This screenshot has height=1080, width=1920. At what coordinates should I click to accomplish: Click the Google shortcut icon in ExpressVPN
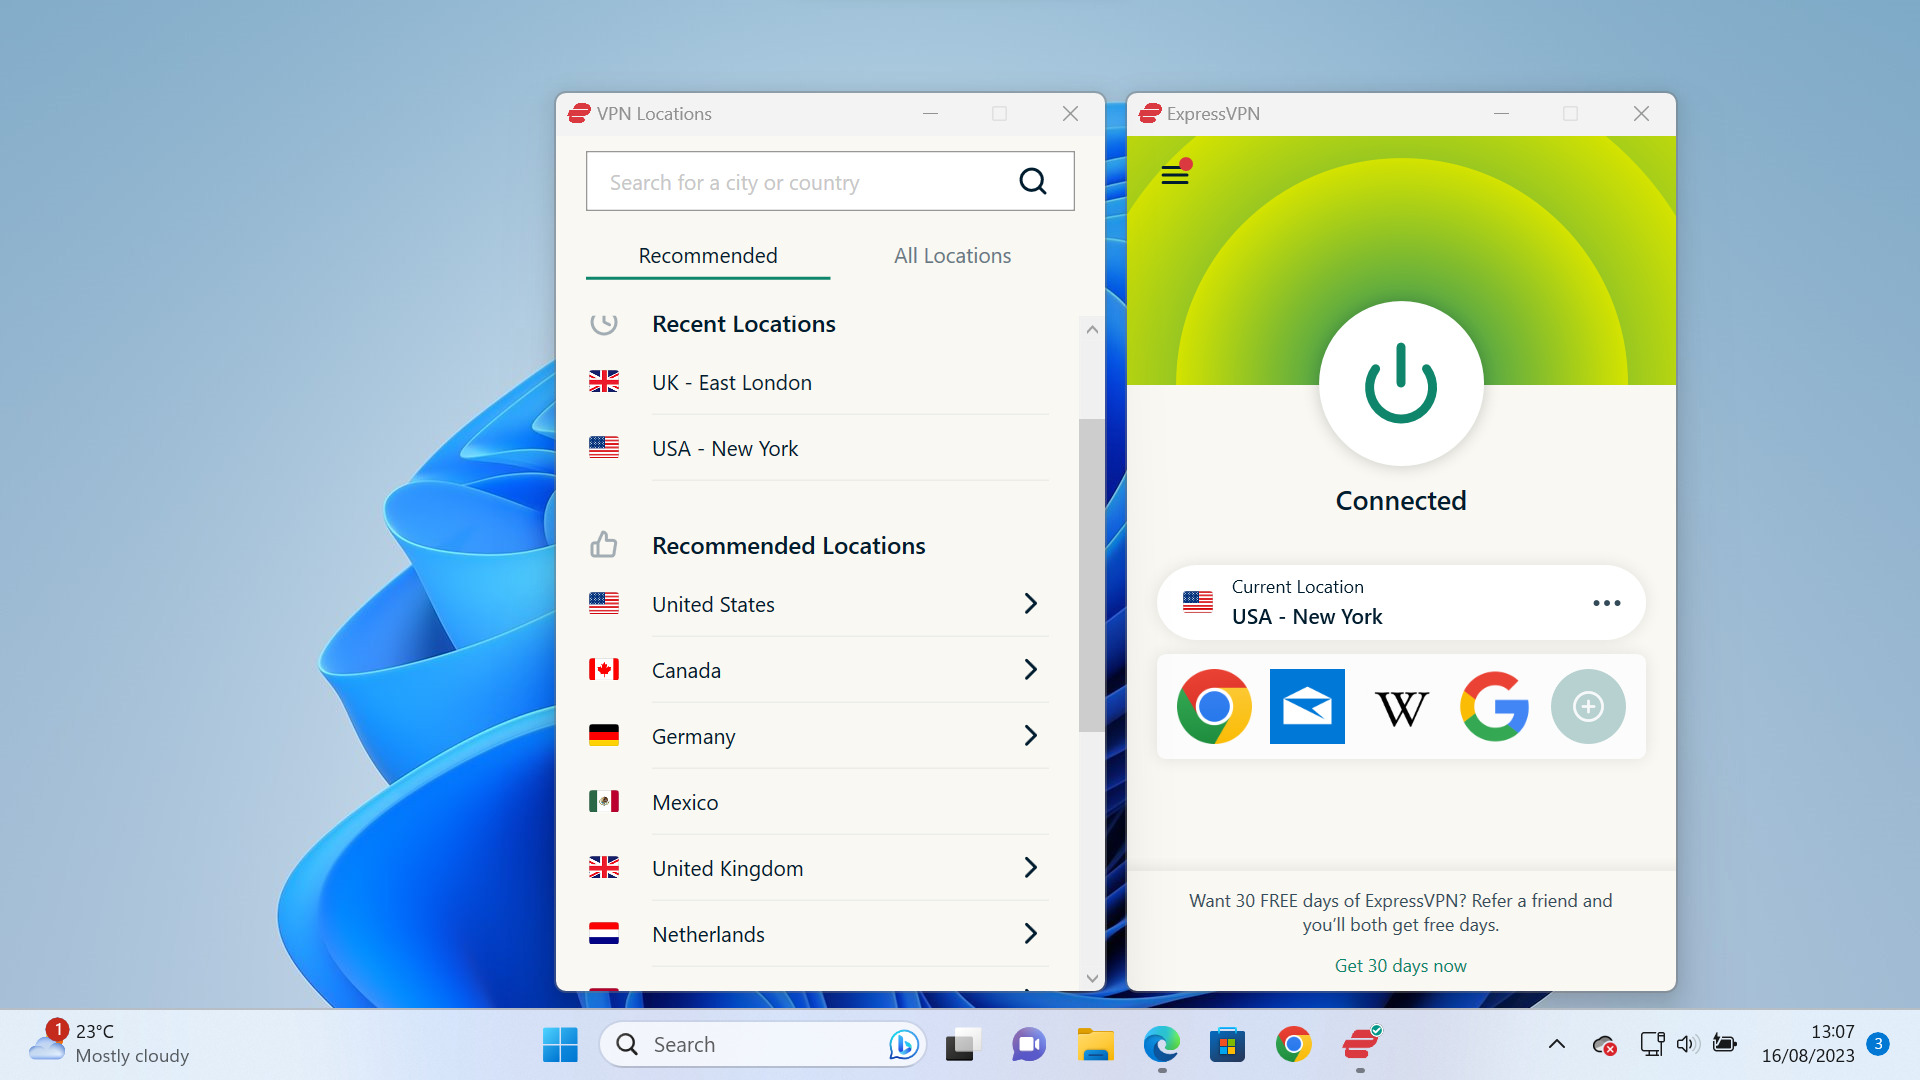[x=1494, y=705]
